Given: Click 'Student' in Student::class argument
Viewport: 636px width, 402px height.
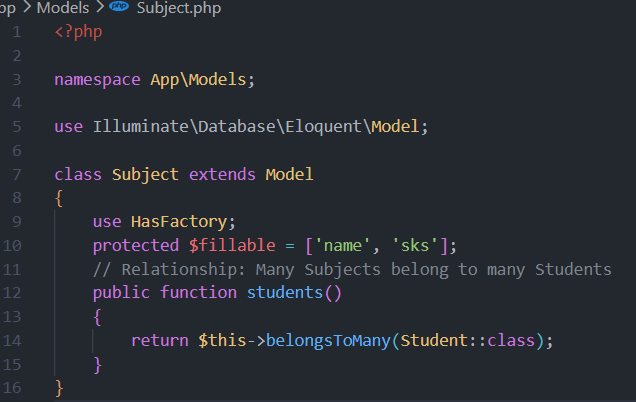Looking at the screenshot, I should [x=434, y=340].
